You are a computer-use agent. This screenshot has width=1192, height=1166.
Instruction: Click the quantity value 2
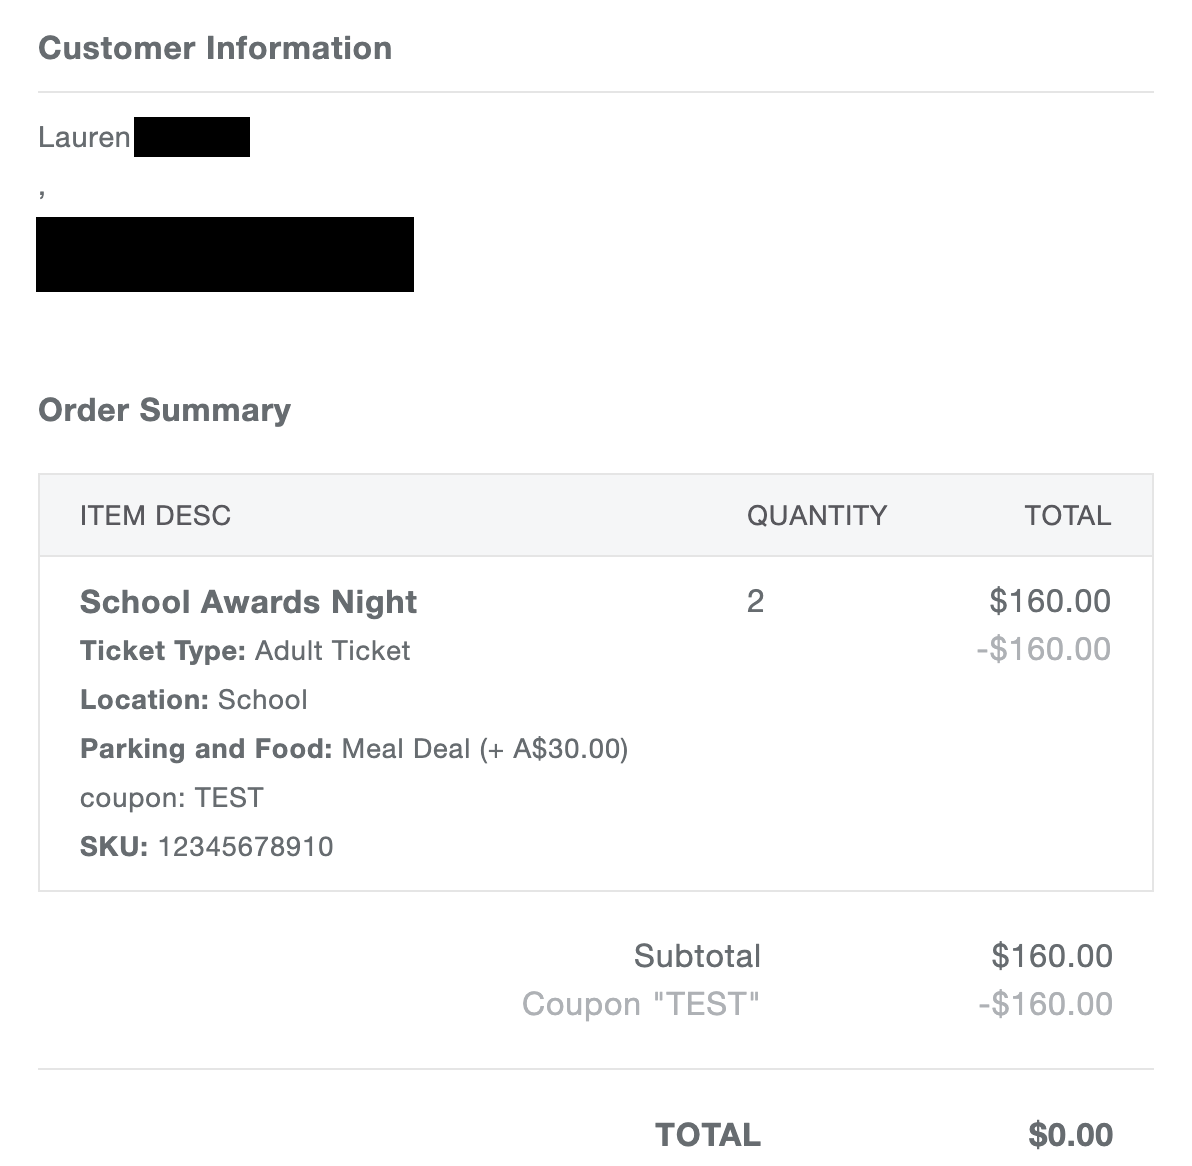tap(755, 601)
